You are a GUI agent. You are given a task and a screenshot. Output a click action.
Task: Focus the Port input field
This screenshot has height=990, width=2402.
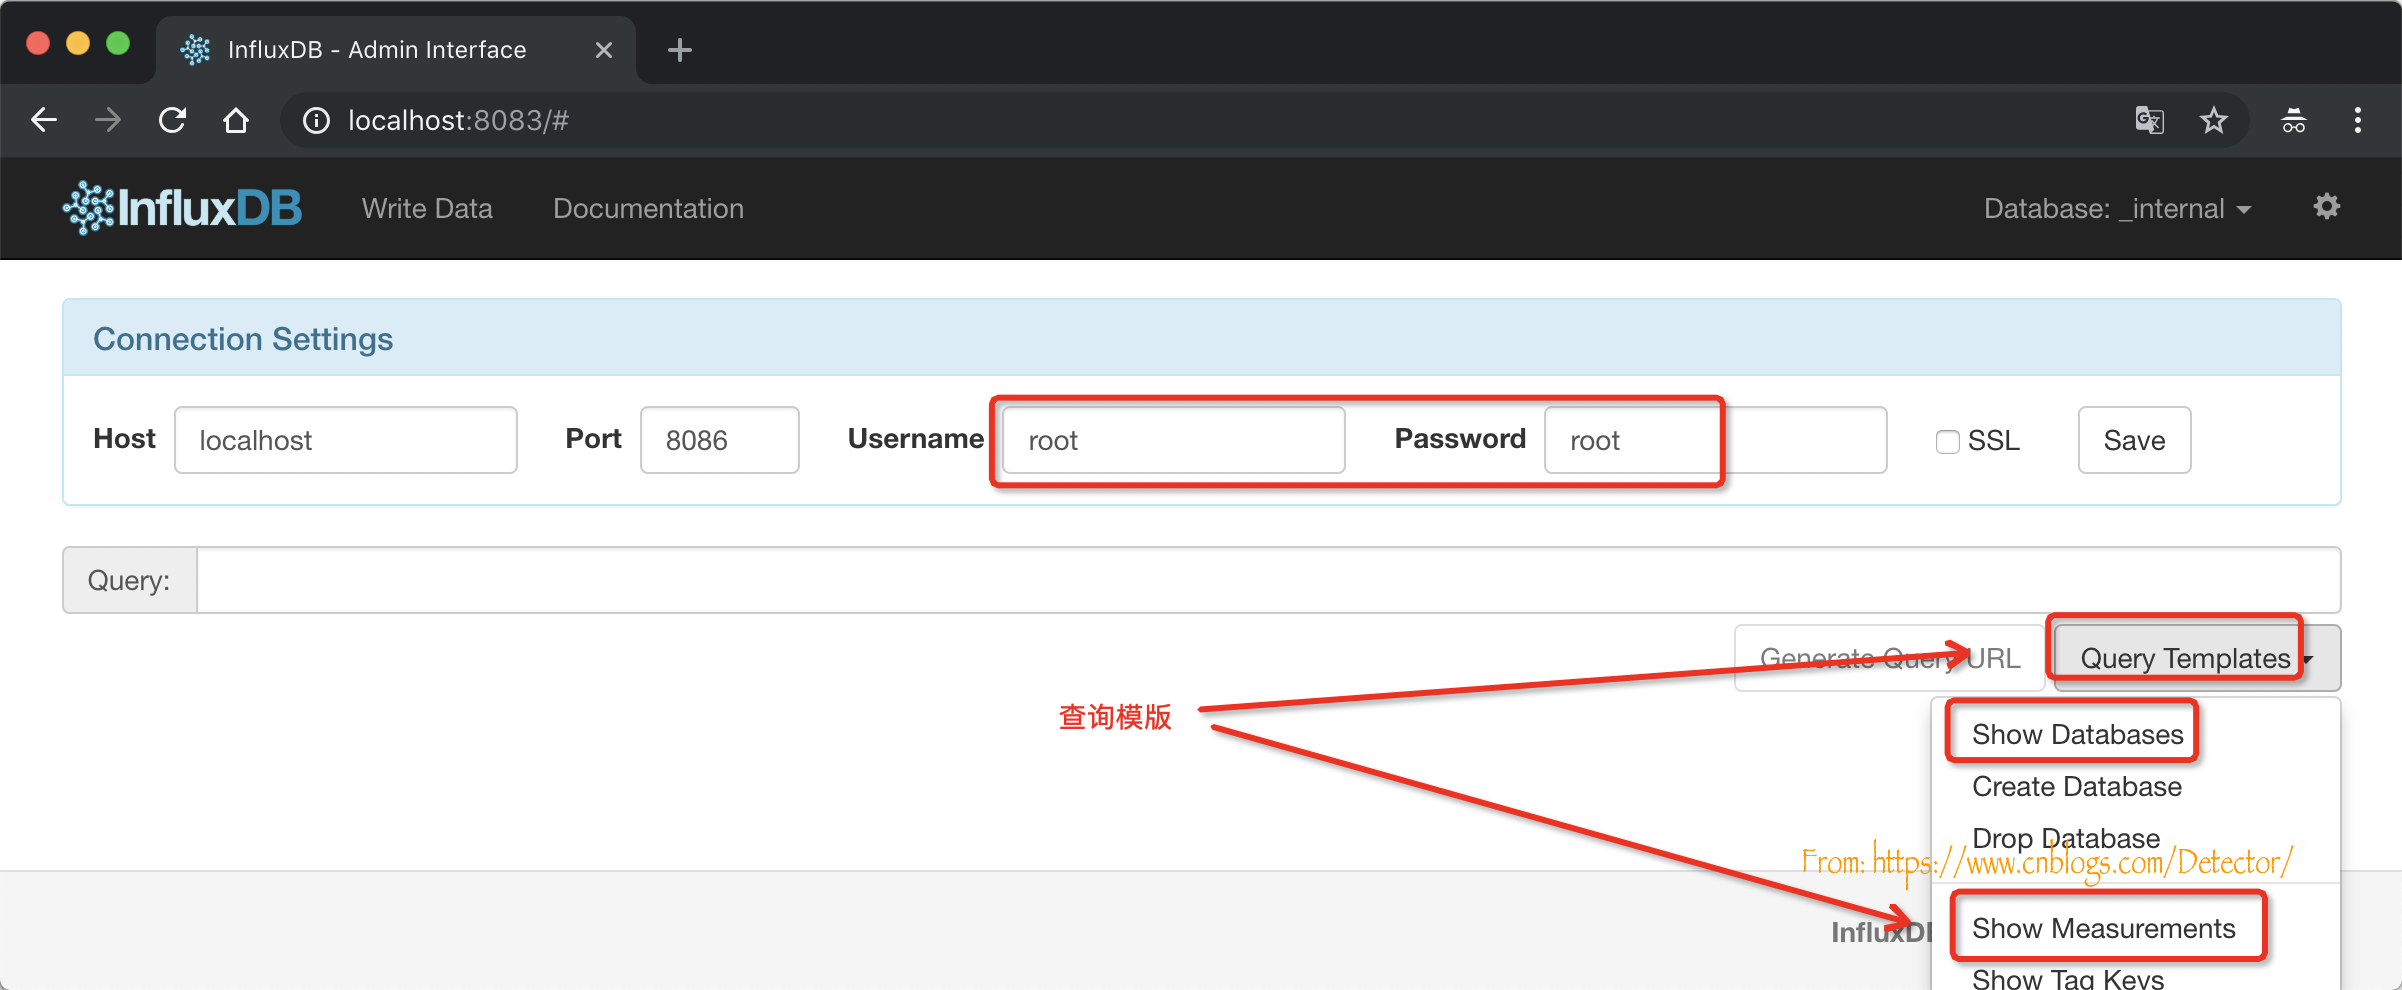point(719,440)
